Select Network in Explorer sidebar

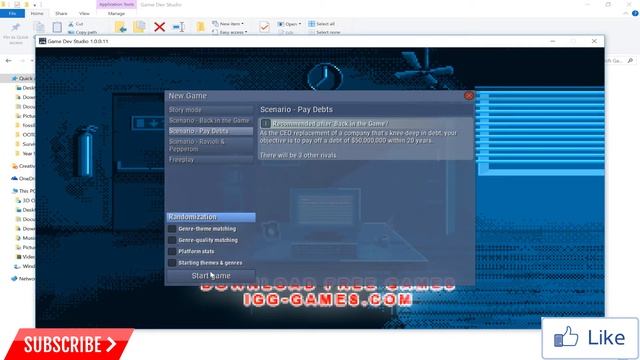23,279
